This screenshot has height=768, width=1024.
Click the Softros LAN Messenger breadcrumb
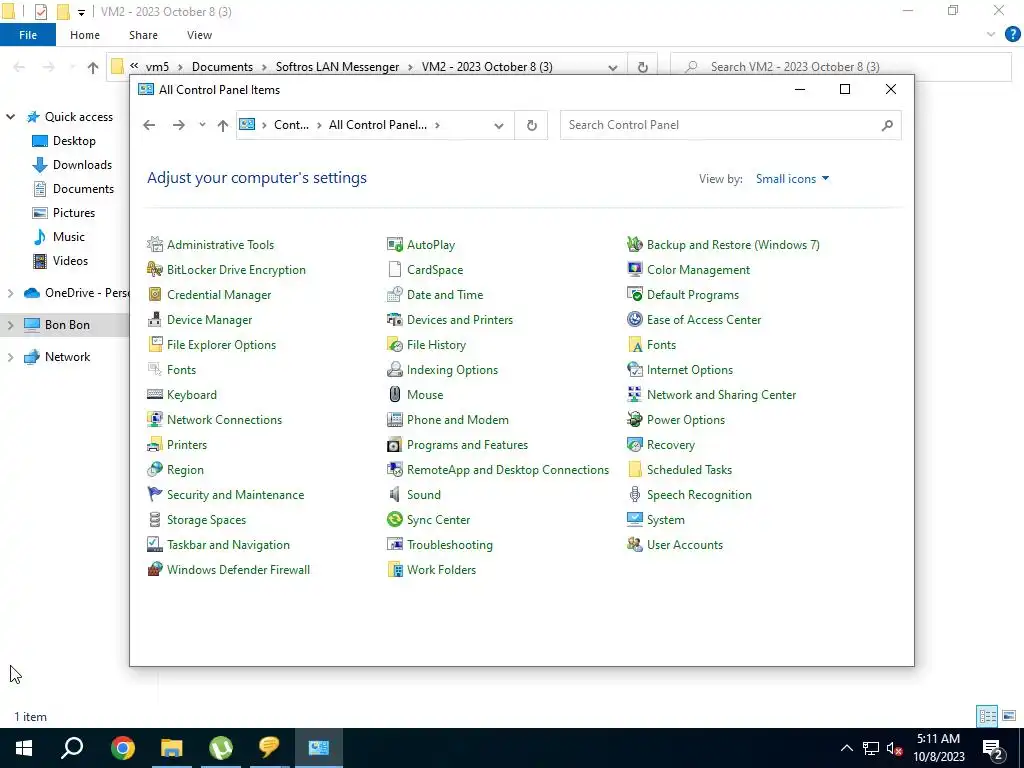[x=337, y=67]
